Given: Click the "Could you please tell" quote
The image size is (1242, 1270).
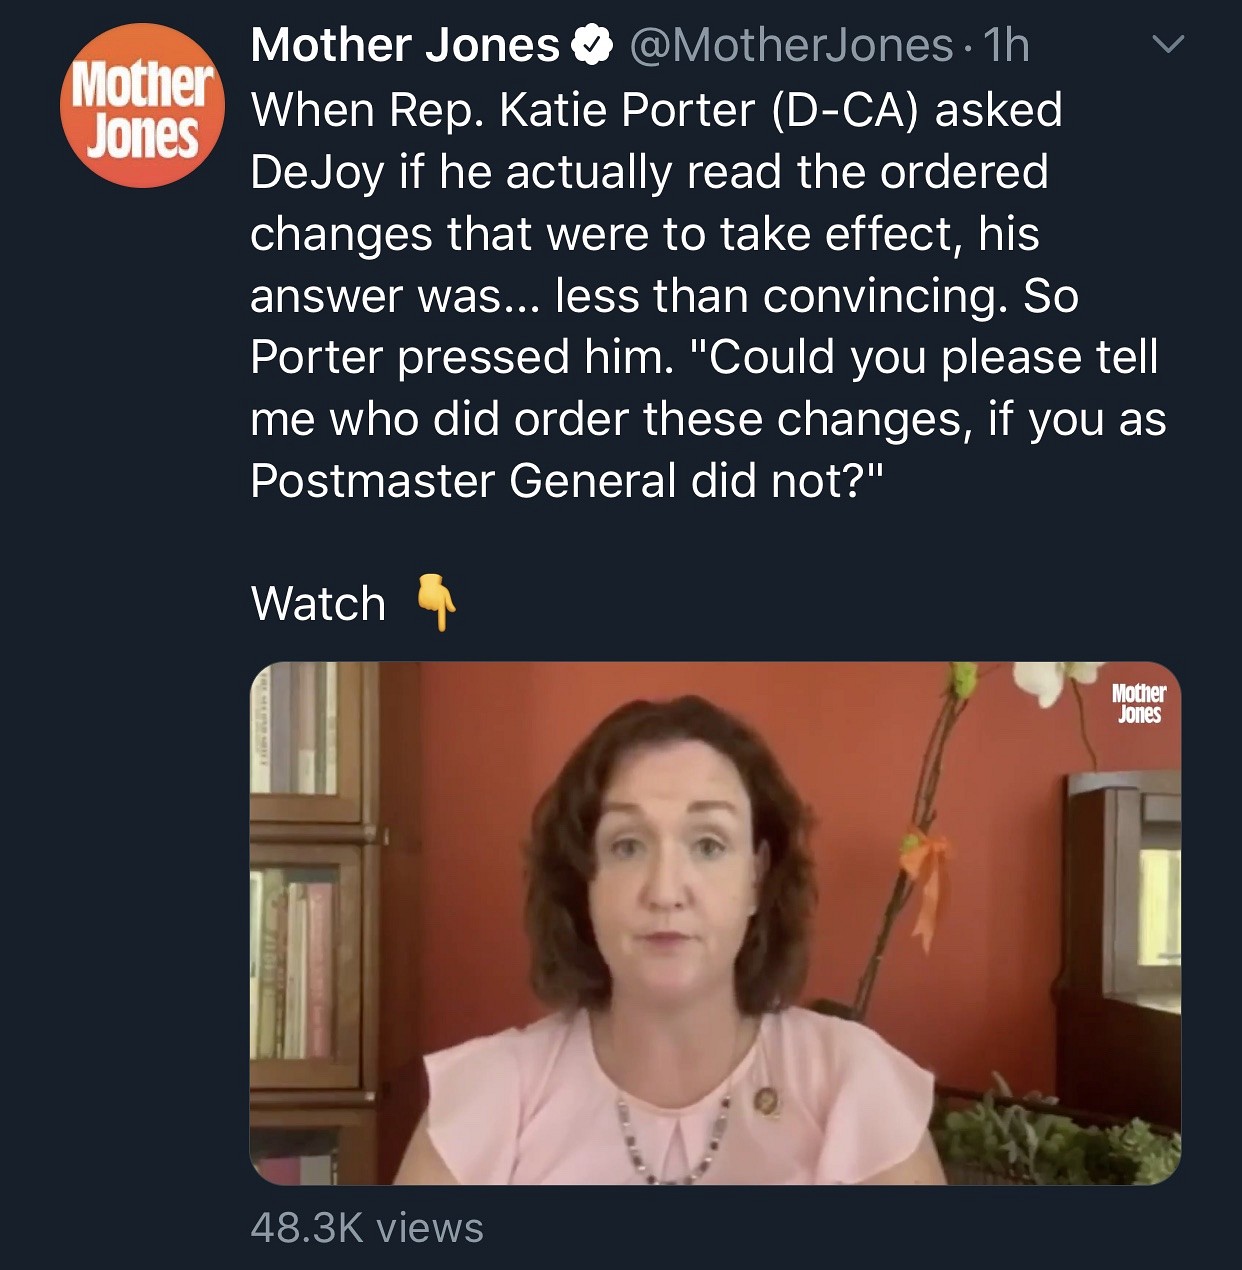Looking at the screenshot, I should pyautogui.click(x=932, y=358).
